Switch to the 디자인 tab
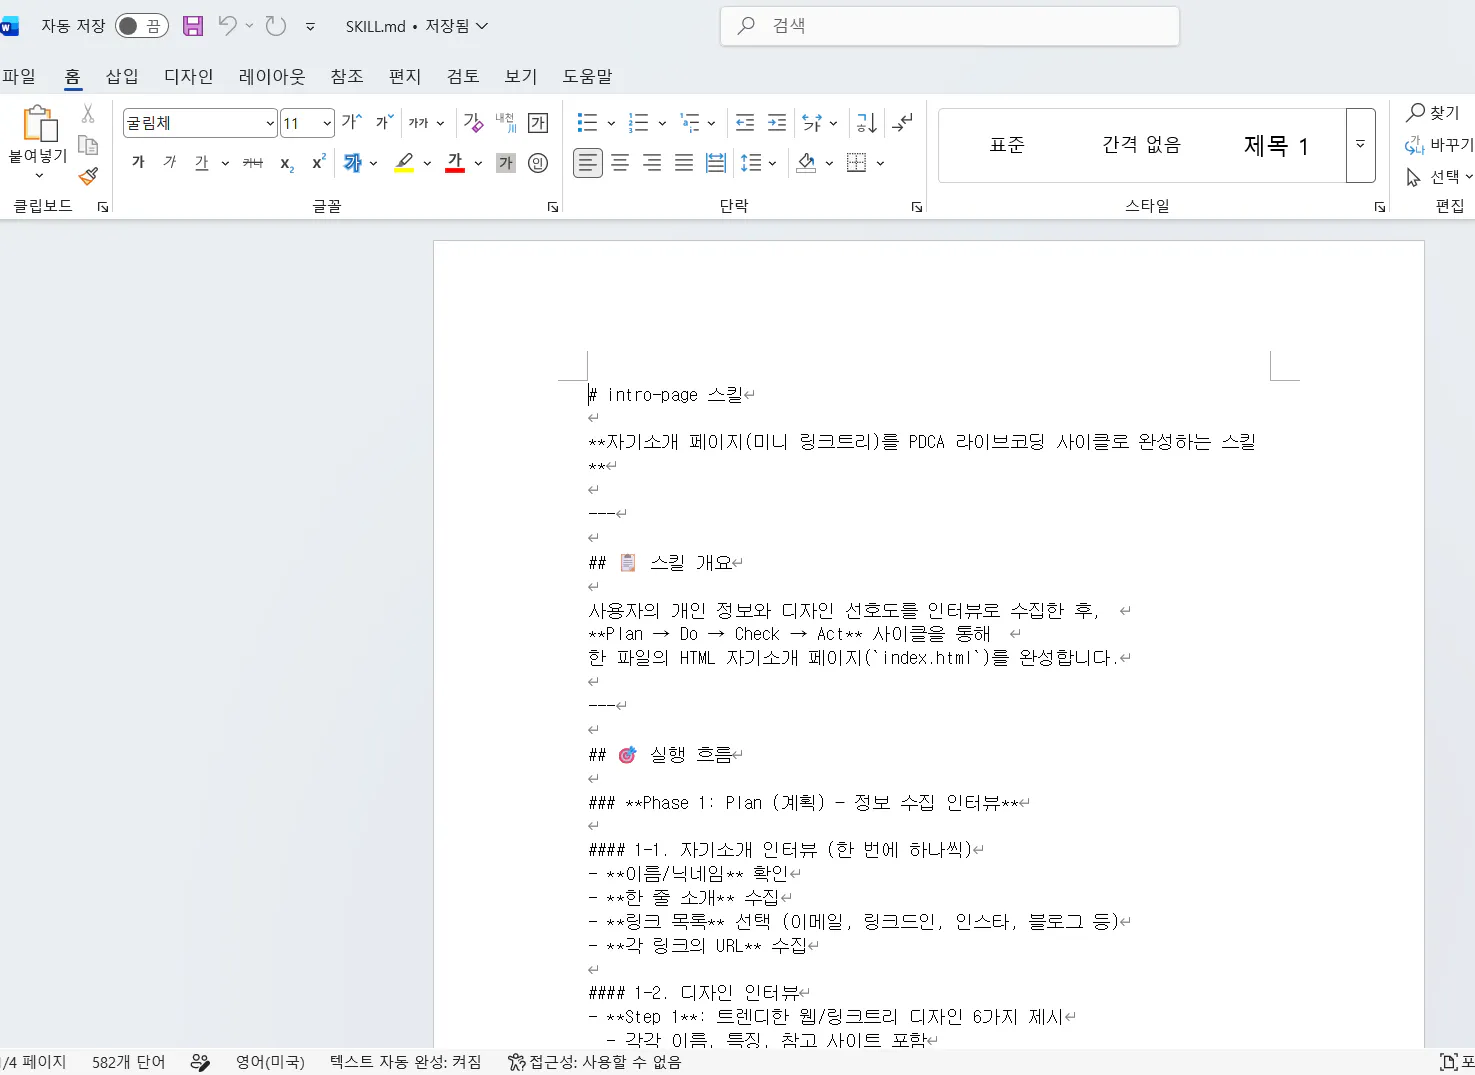 point(189,76)
